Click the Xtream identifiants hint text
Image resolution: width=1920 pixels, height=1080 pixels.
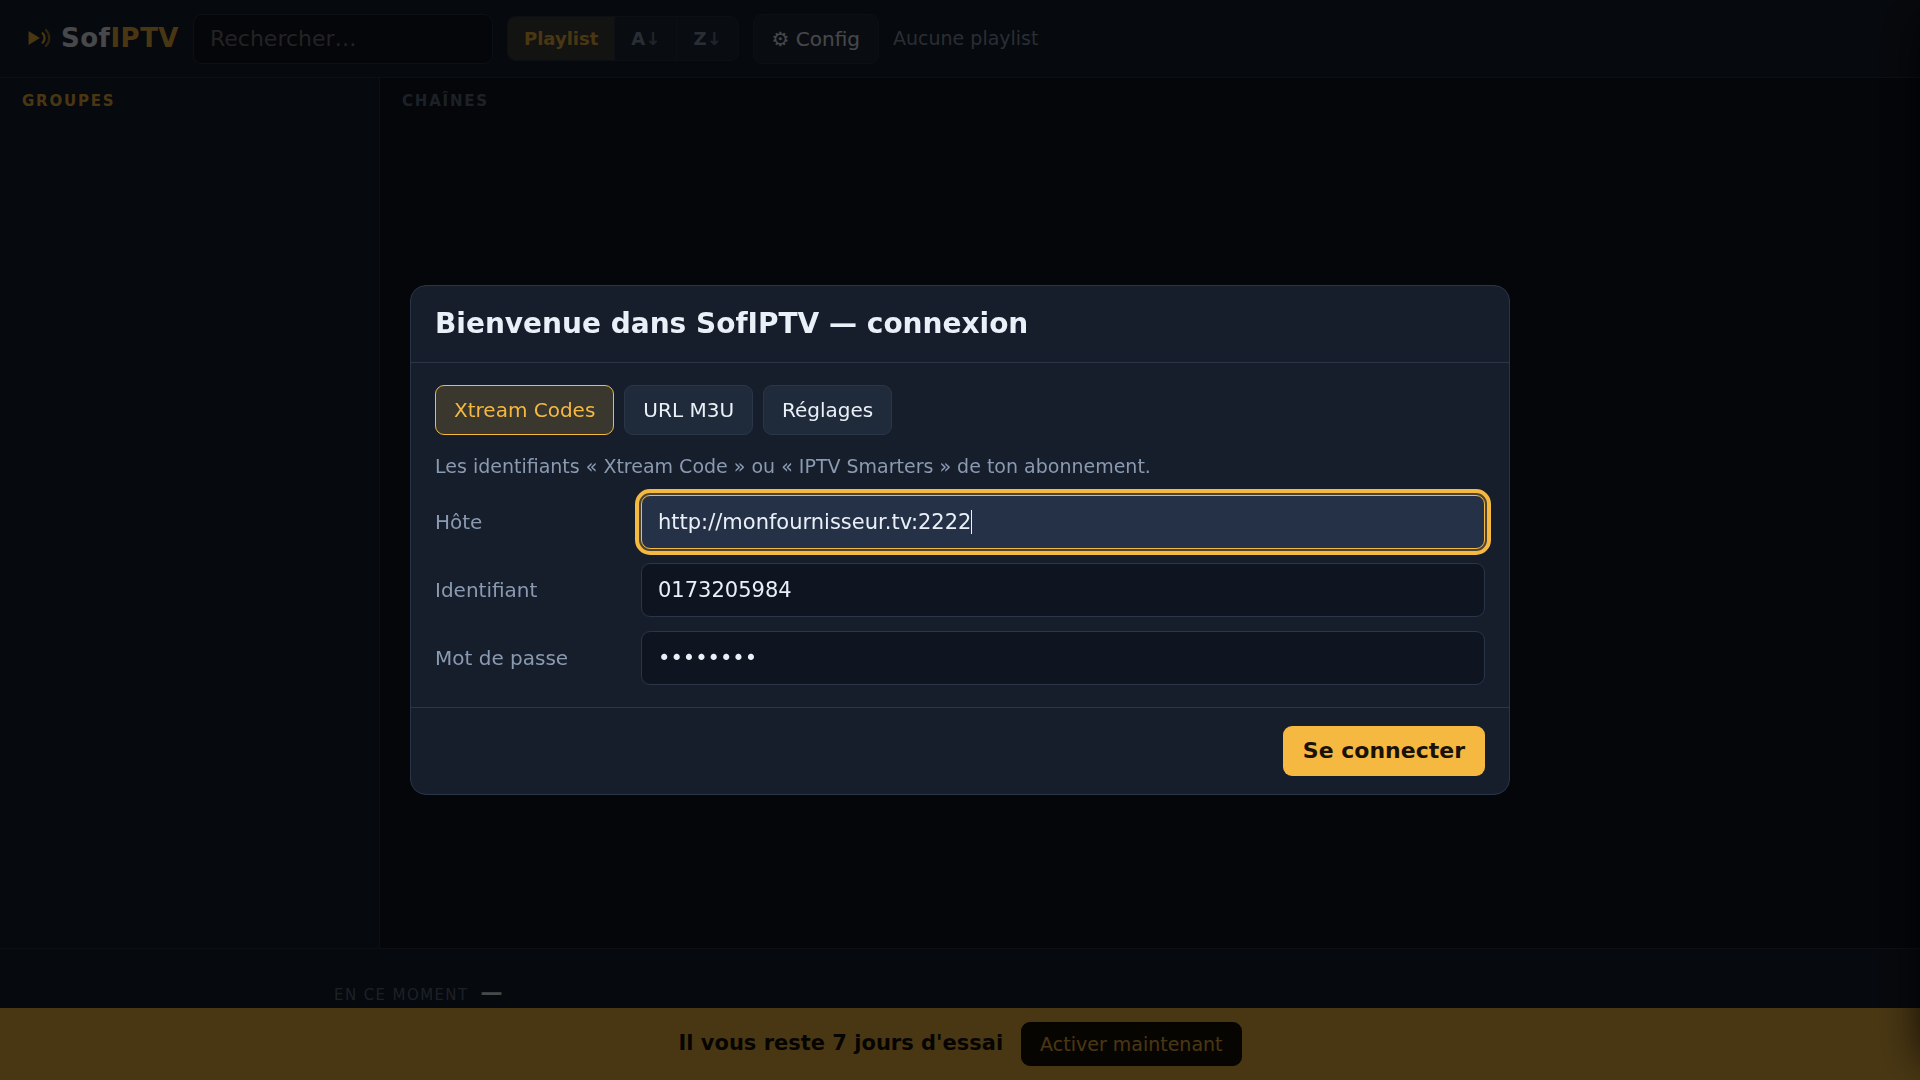(792, 466)
